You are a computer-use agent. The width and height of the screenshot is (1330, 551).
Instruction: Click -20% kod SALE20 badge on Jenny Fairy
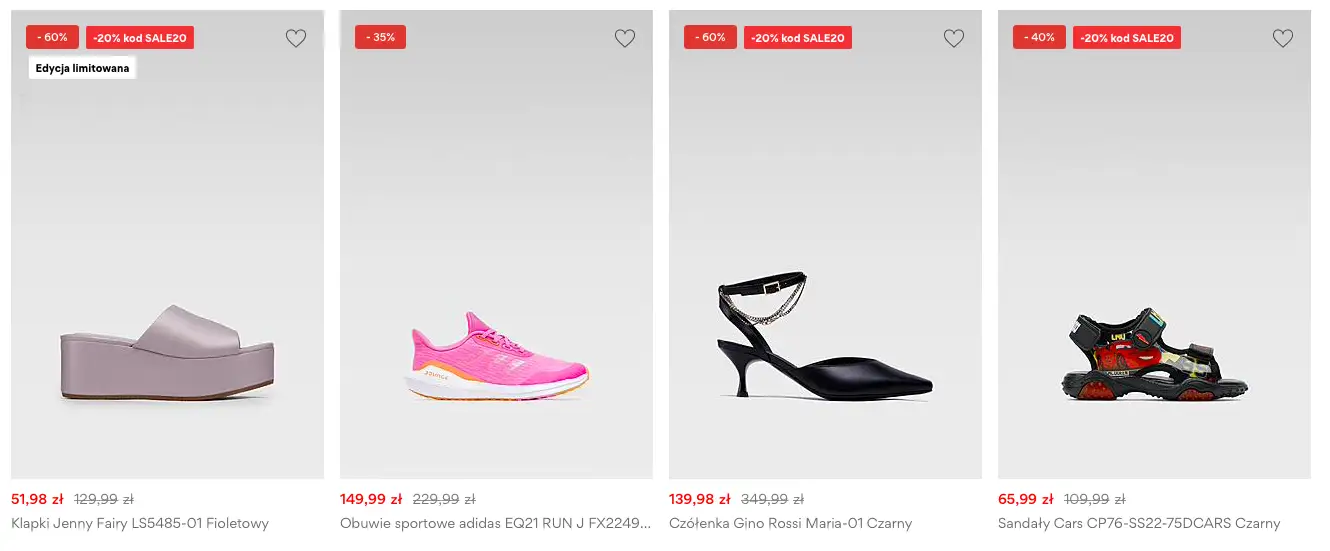(x=140, y=38)
